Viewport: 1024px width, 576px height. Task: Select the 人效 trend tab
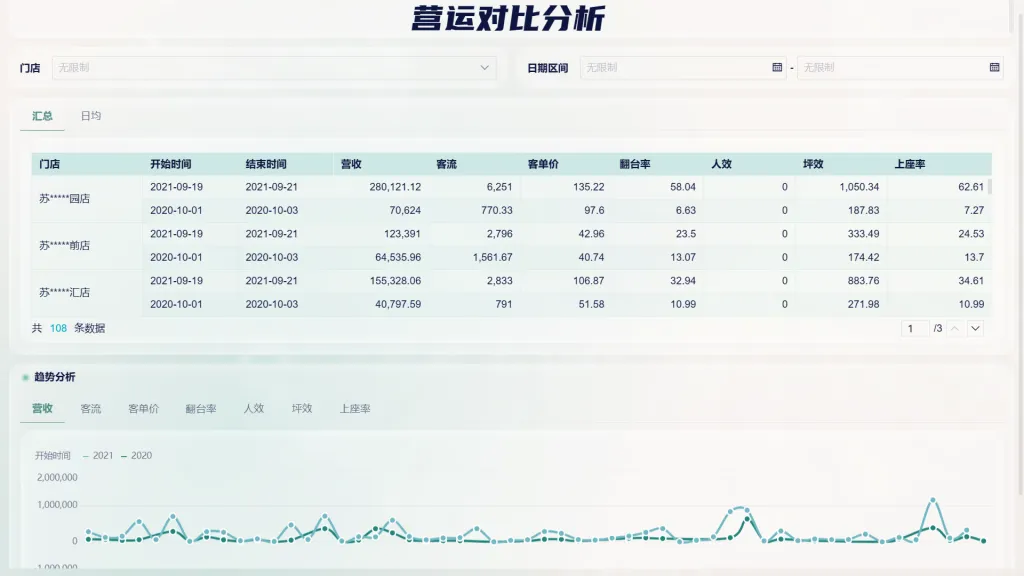coord(253,409)
